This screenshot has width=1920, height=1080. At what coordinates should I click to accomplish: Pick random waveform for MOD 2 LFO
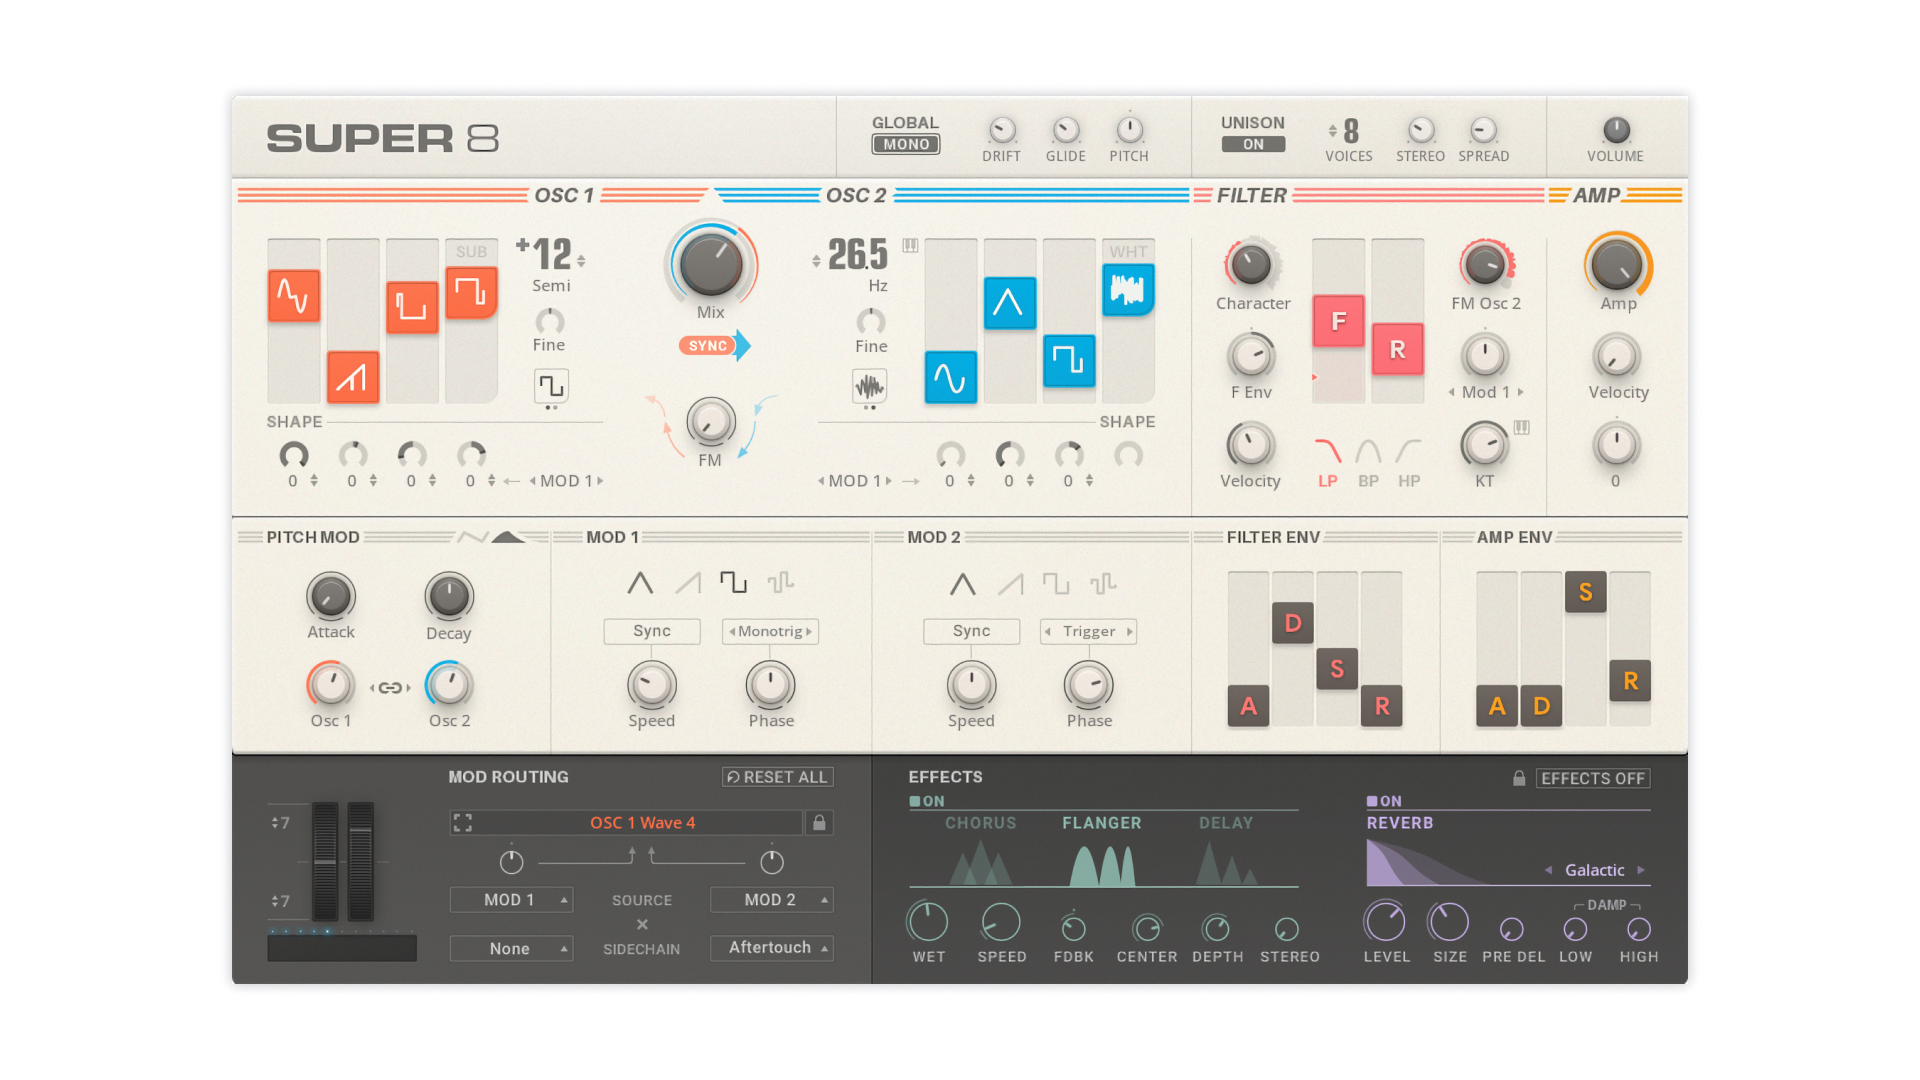click(x=1103, y=583)
